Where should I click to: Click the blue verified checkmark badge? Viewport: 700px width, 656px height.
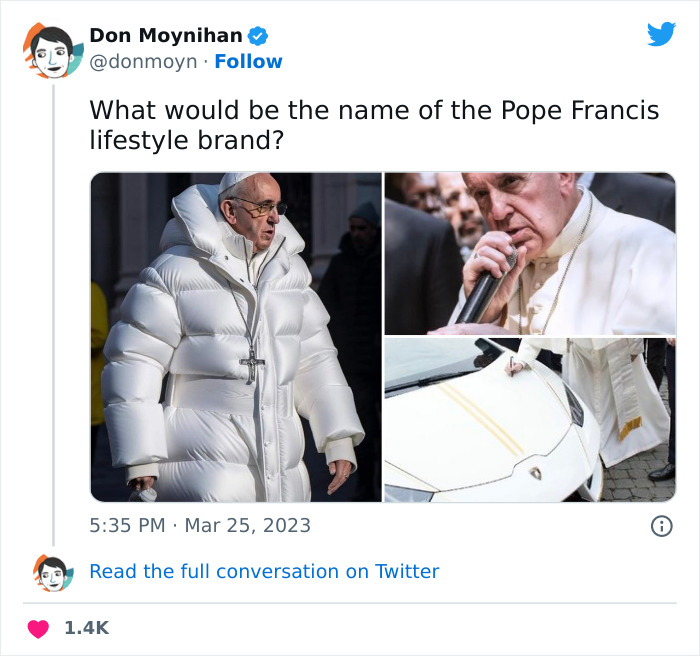click(x=257, y=36)
